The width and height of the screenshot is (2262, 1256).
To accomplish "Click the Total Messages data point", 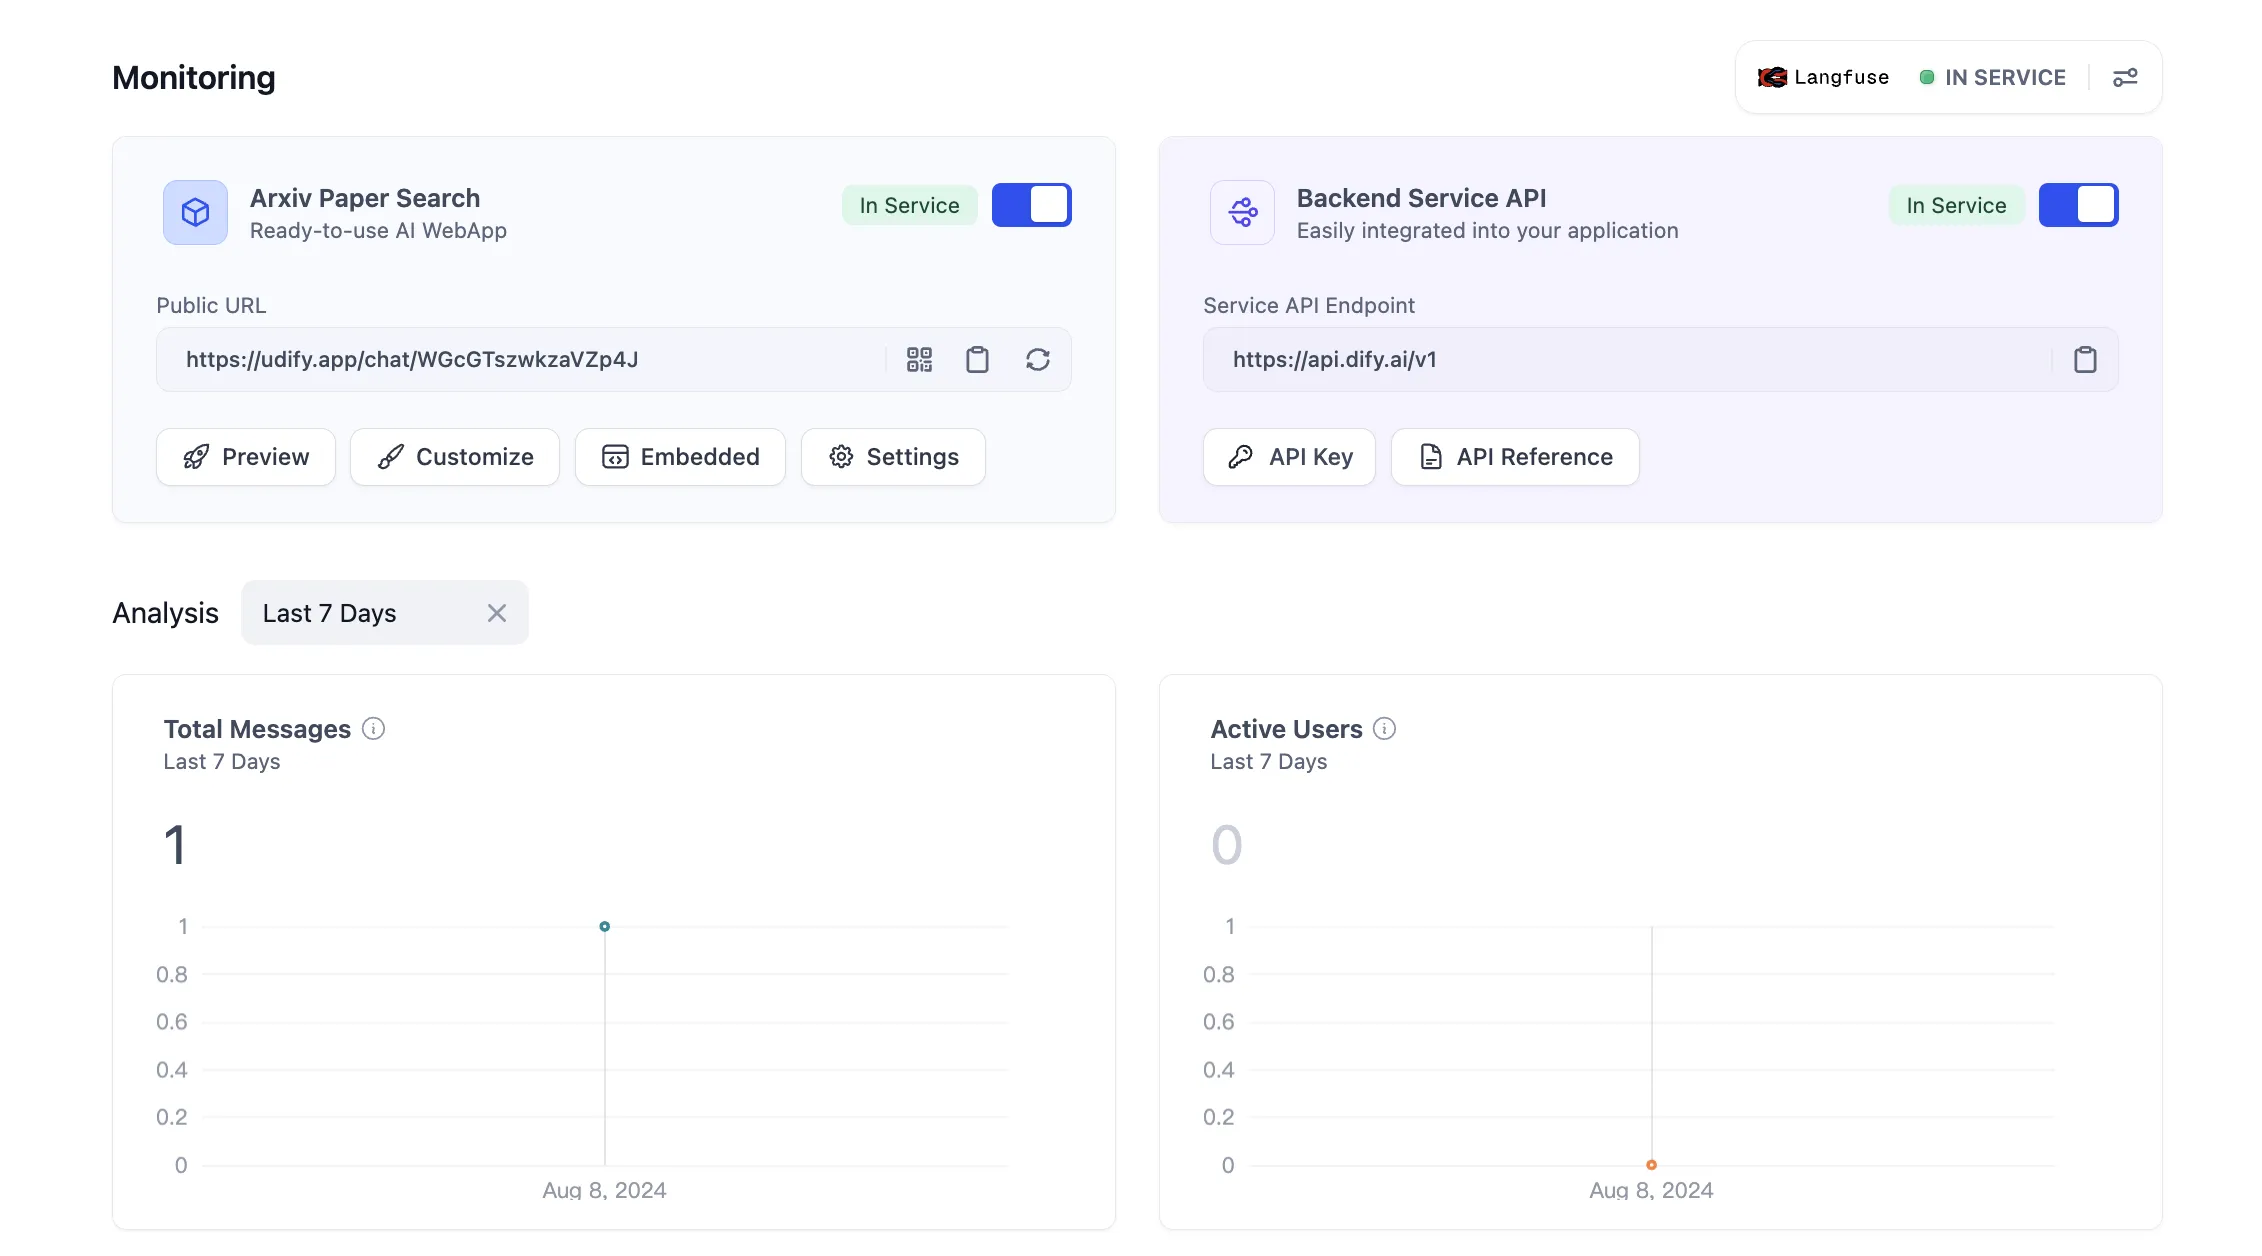I will click(x=604, y=927).
